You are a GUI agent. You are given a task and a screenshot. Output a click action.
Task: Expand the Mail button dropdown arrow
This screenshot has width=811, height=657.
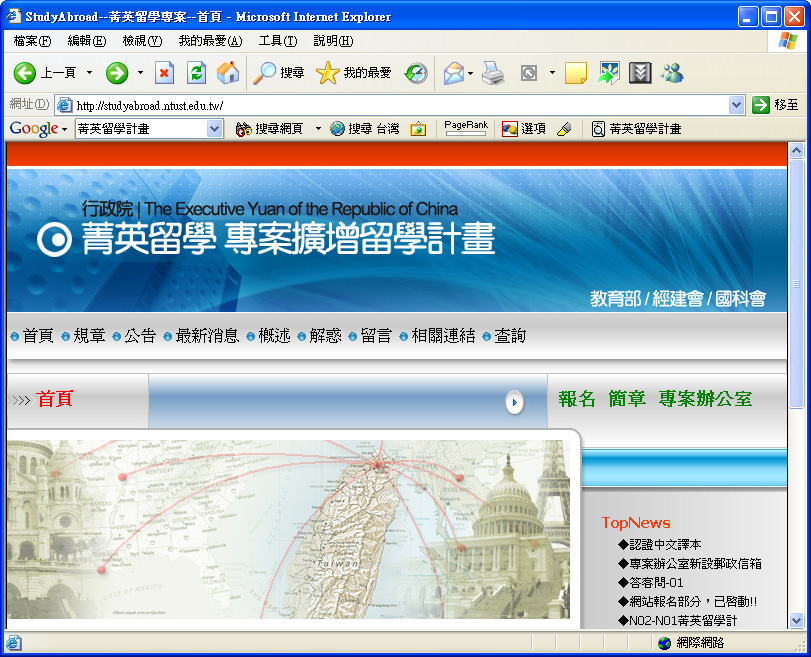pyautogui.click(x=470, y=73)
